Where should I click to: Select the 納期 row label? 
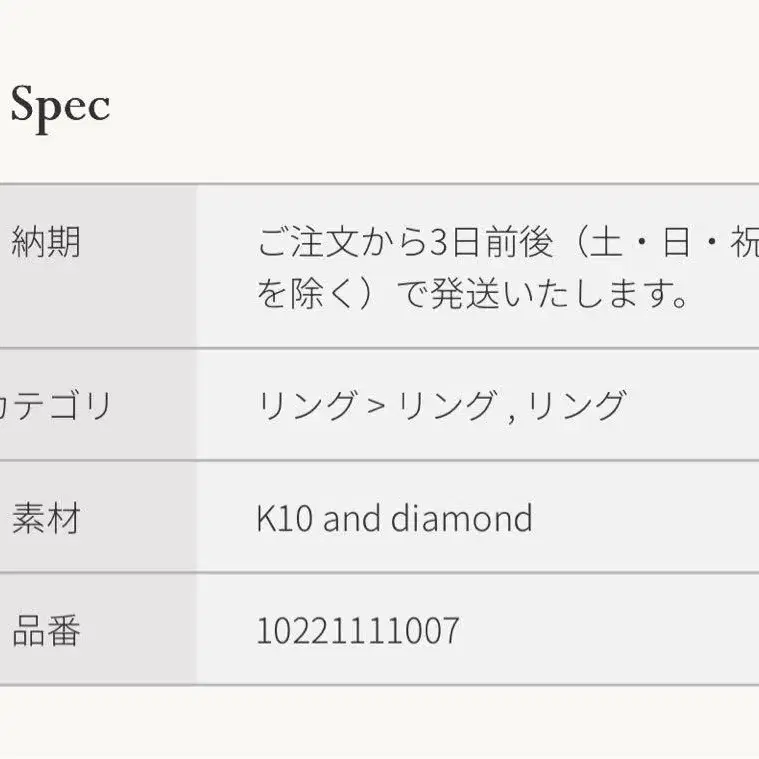click(46, 242)
